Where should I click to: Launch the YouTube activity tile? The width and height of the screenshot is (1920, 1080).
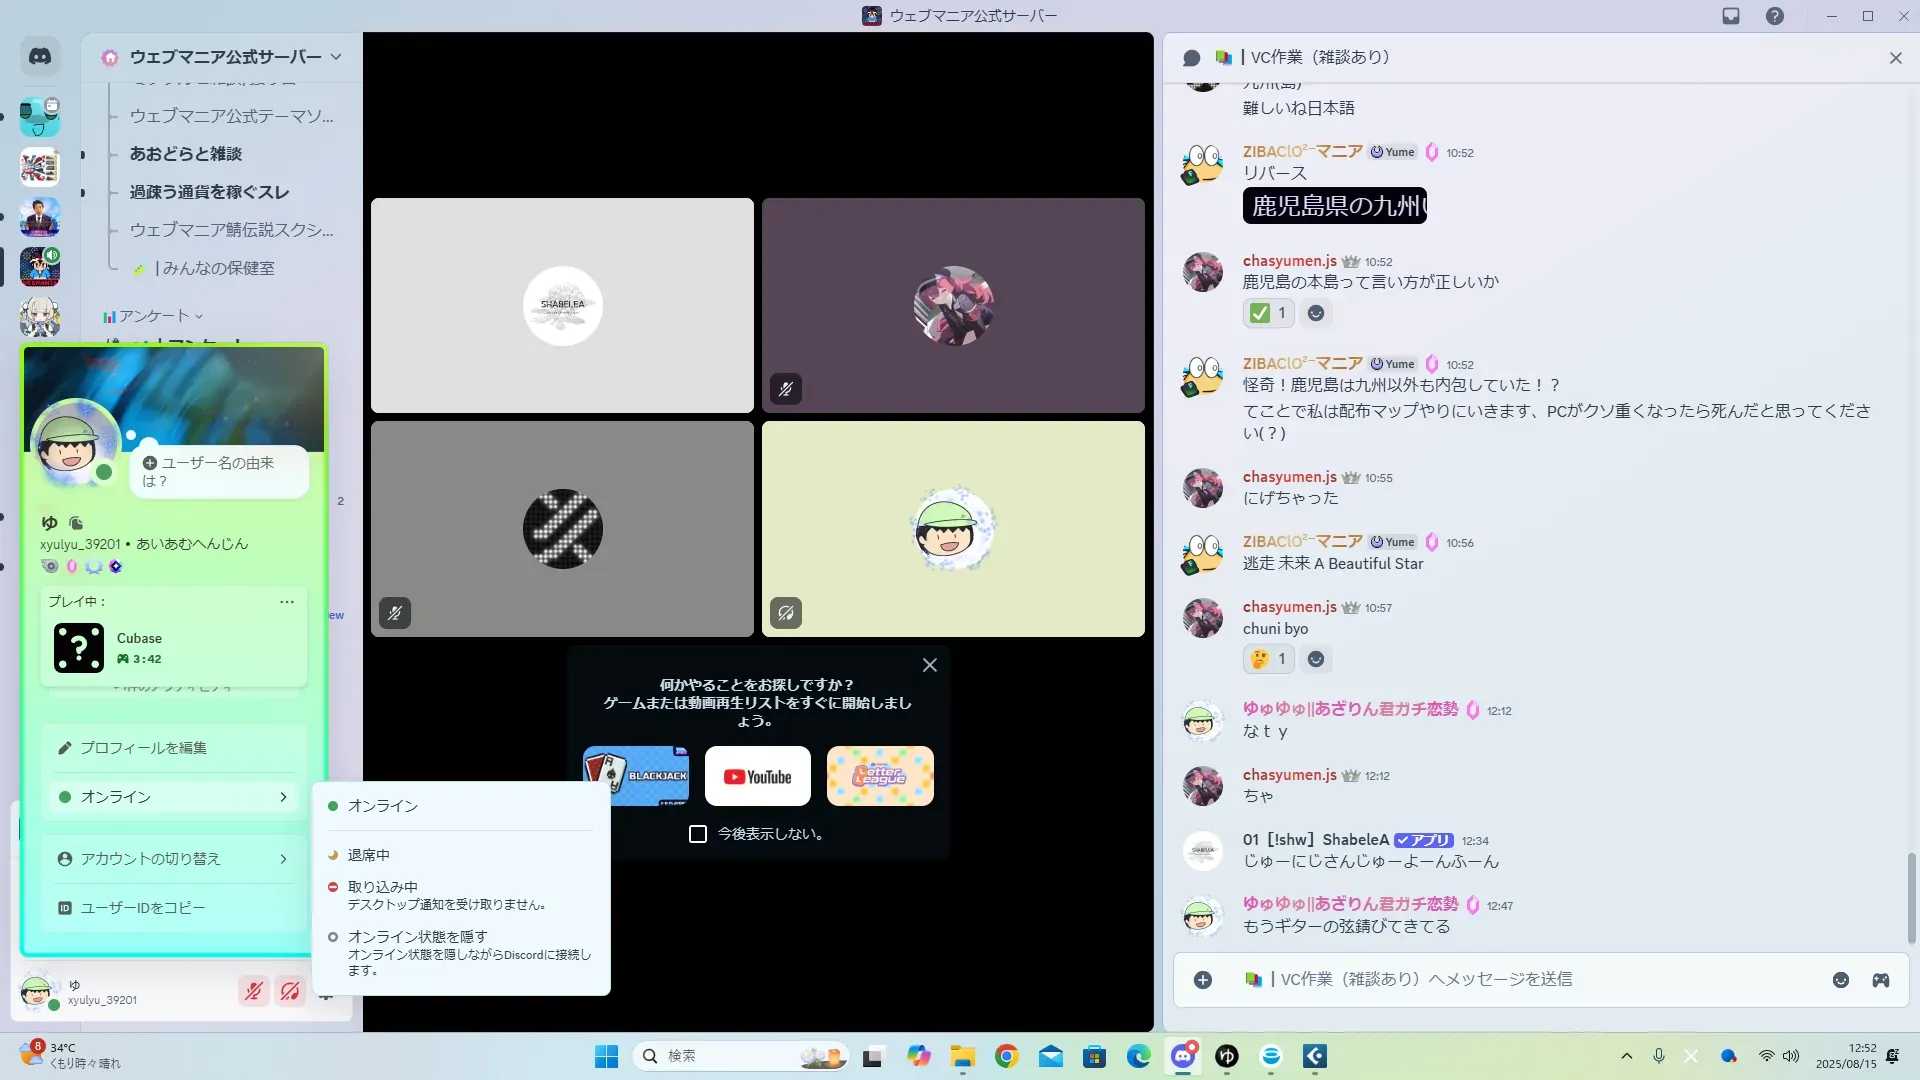click(x=757, y=776)
